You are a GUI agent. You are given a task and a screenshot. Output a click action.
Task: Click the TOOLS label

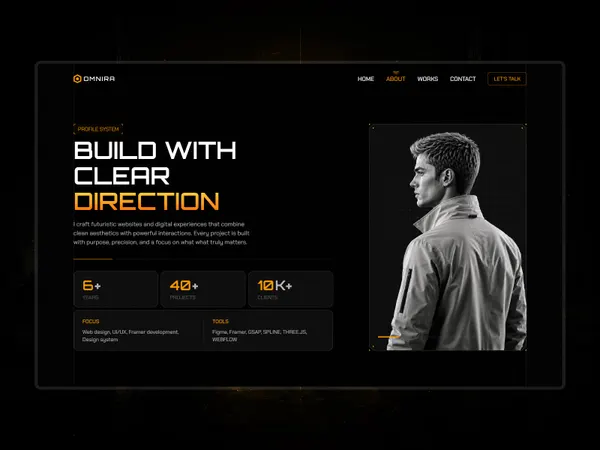(220, 321)
